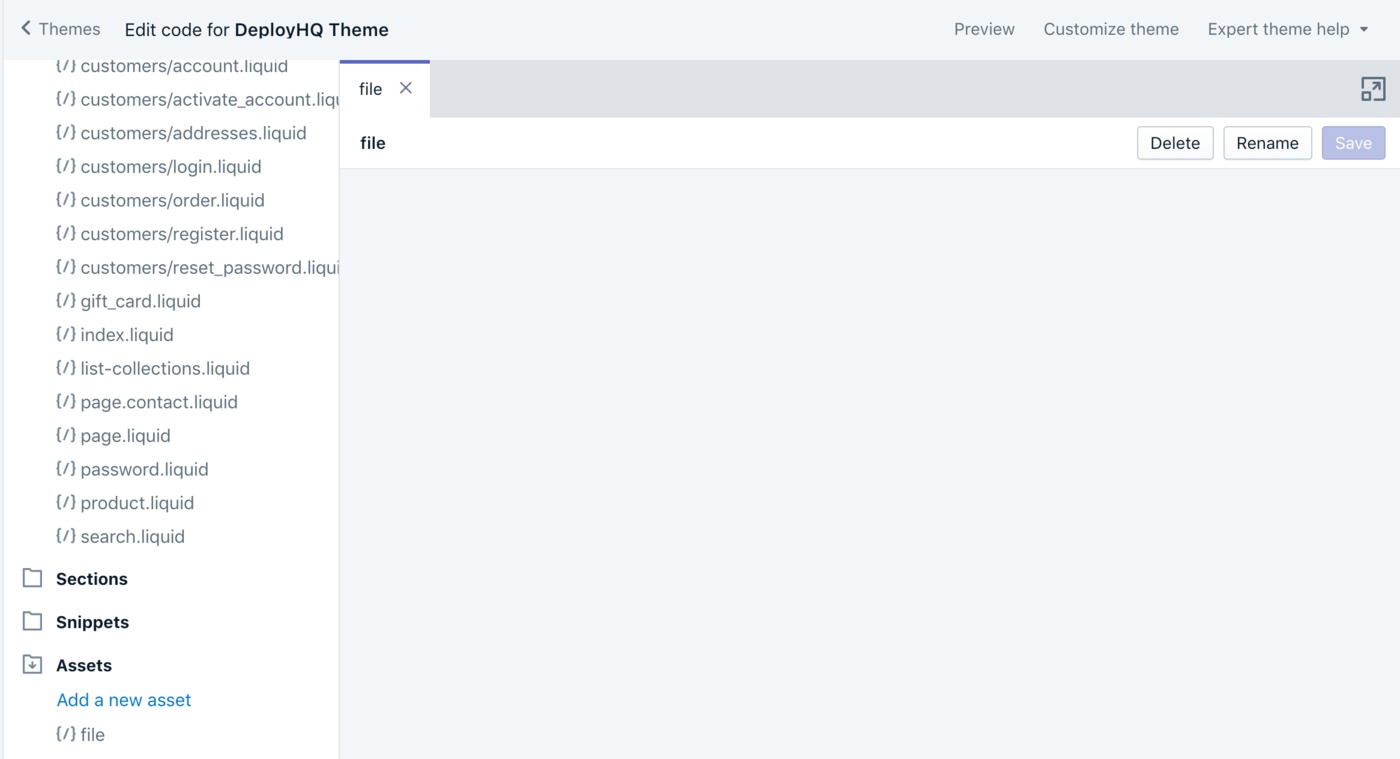
Task: Open index.liquid file
Action: click(127, 335)
